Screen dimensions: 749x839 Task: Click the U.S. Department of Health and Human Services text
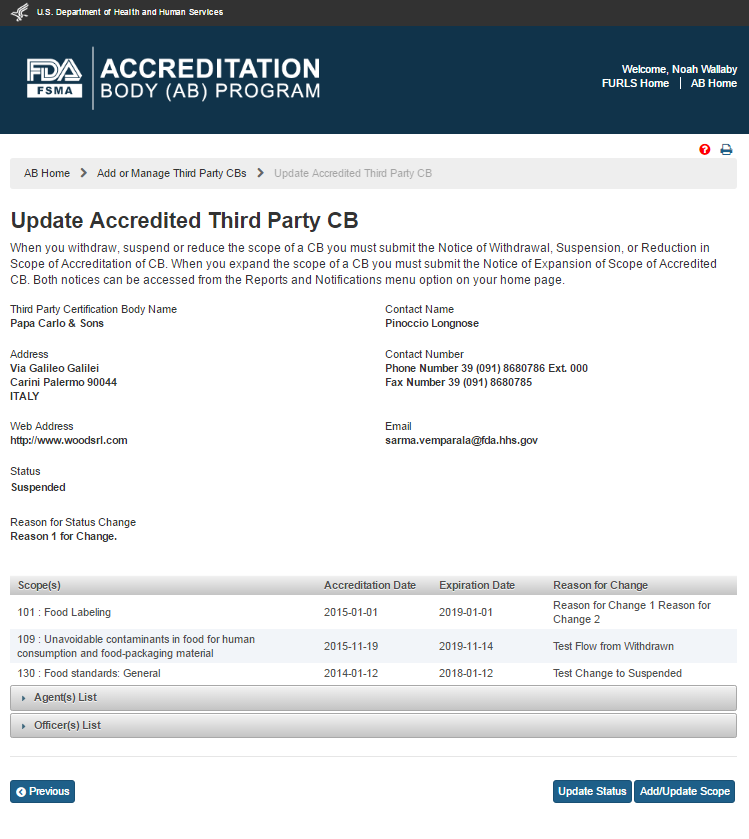pos(130,12)
